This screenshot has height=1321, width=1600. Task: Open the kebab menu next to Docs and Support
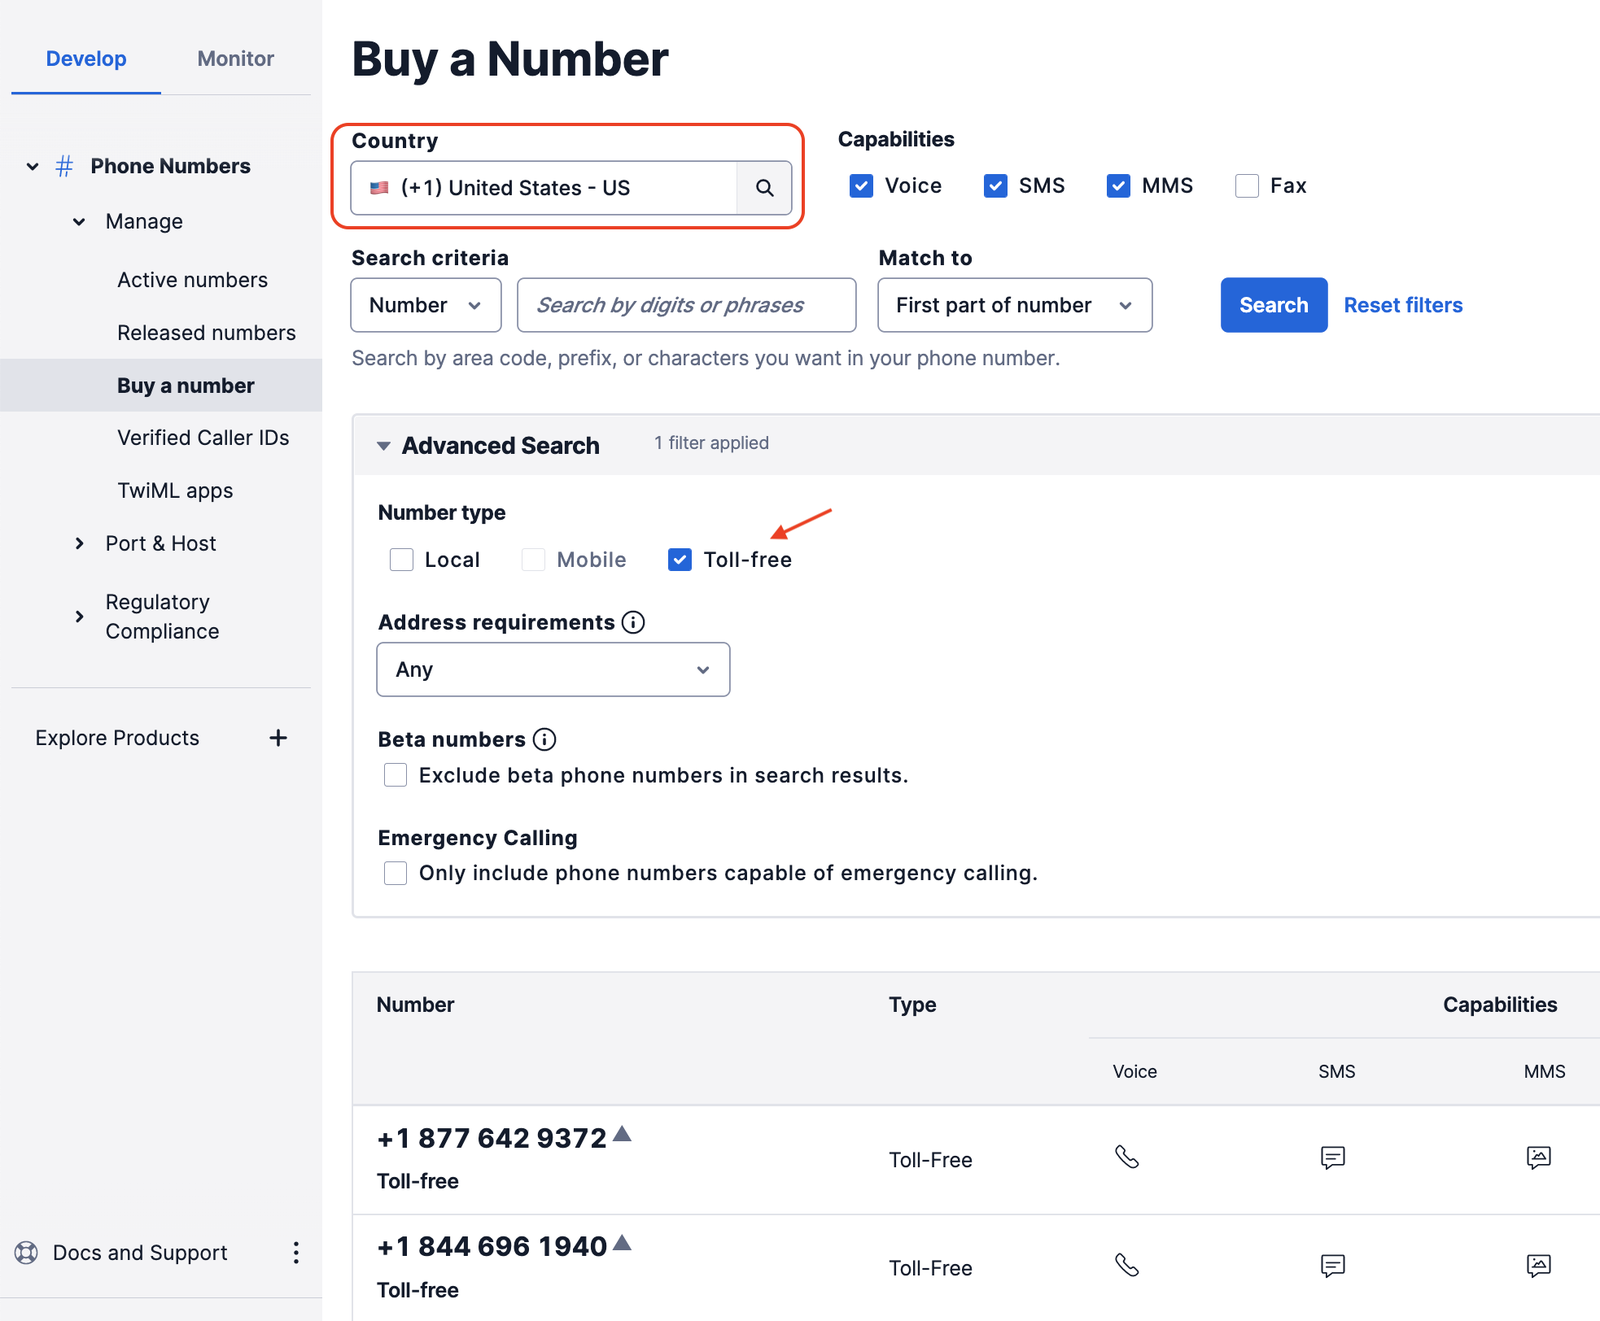click(296, 1252)
